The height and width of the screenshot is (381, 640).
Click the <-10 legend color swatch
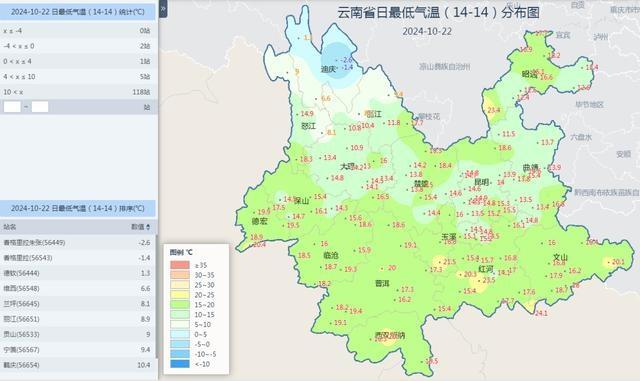click(x=180, y=363)
